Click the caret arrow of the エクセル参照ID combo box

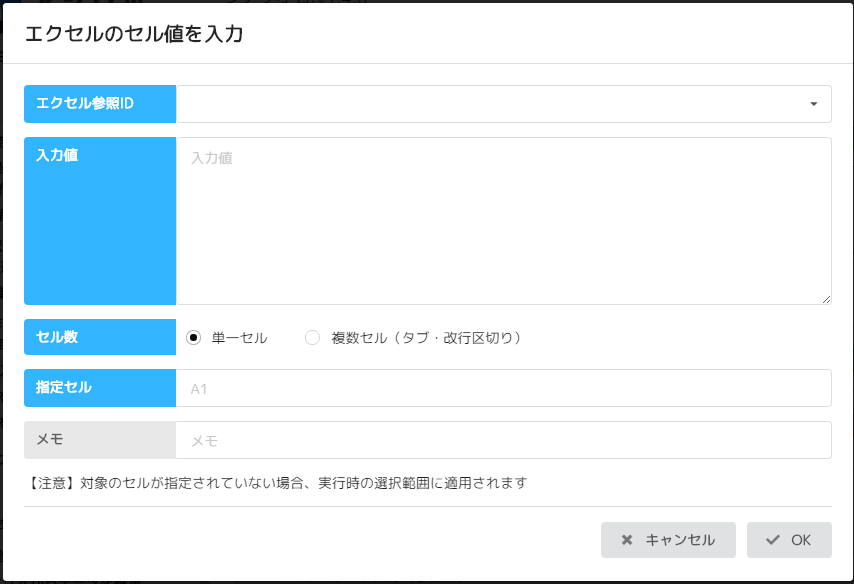coord(813,104)
